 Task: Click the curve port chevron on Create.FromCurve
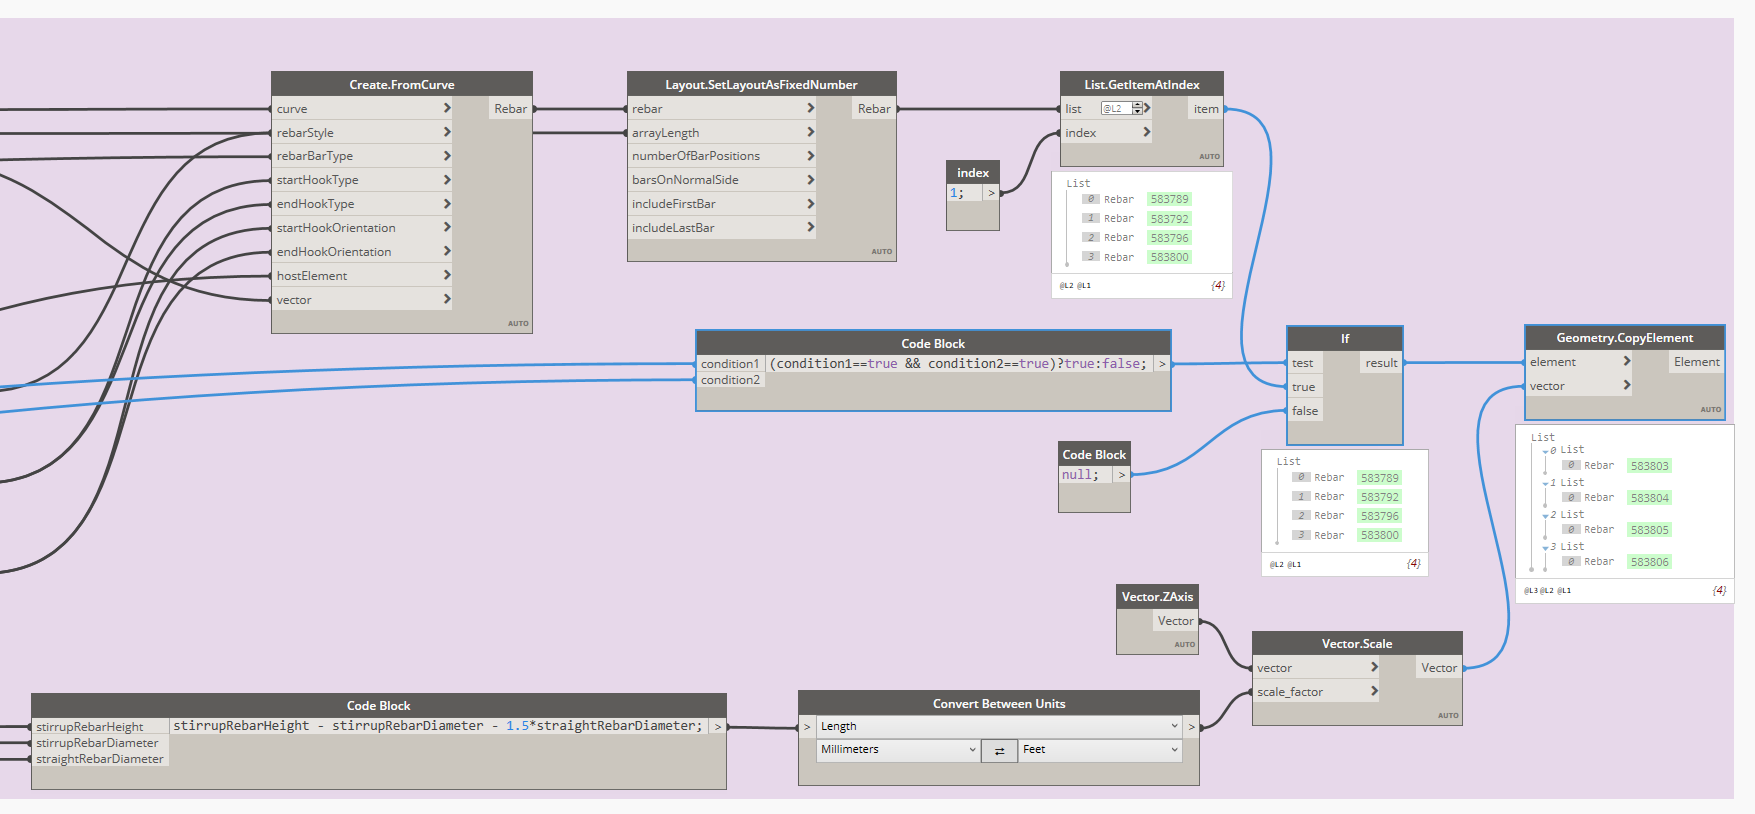click(447, 108)
